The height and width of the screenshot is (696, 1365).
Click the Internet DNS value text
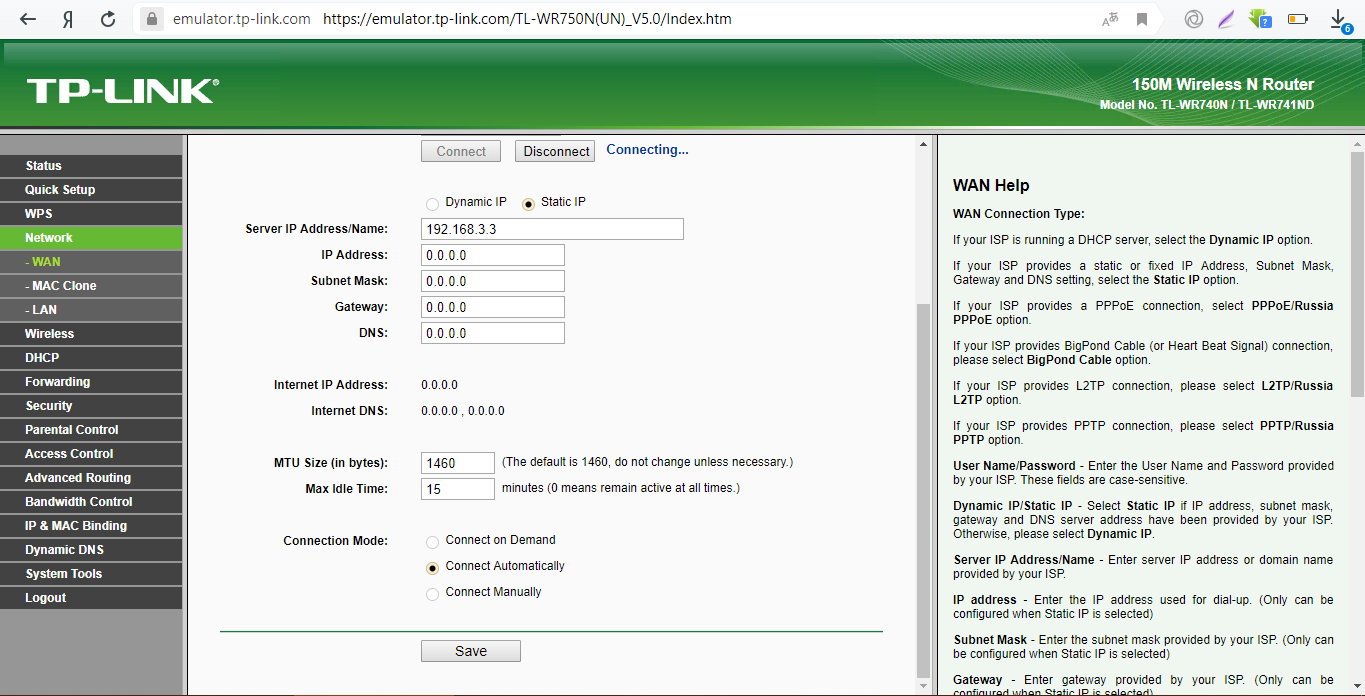click(x=463, y=411)
